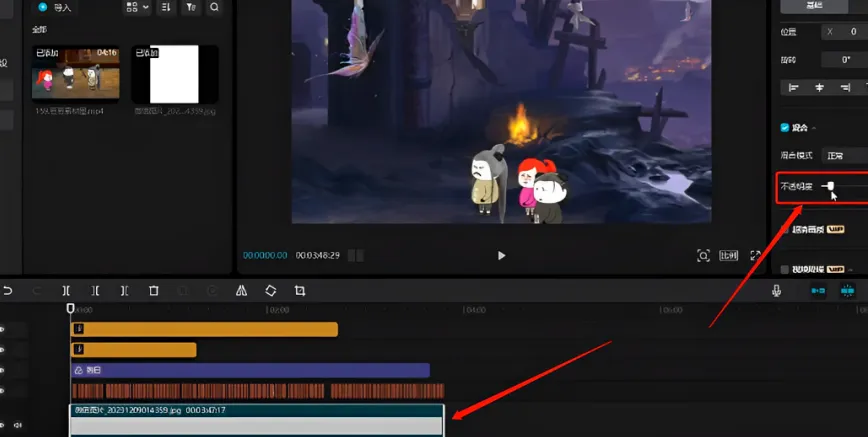Screen dimensions: 868x437
Task: Click the align horizontal center icon
Action: 820,88
